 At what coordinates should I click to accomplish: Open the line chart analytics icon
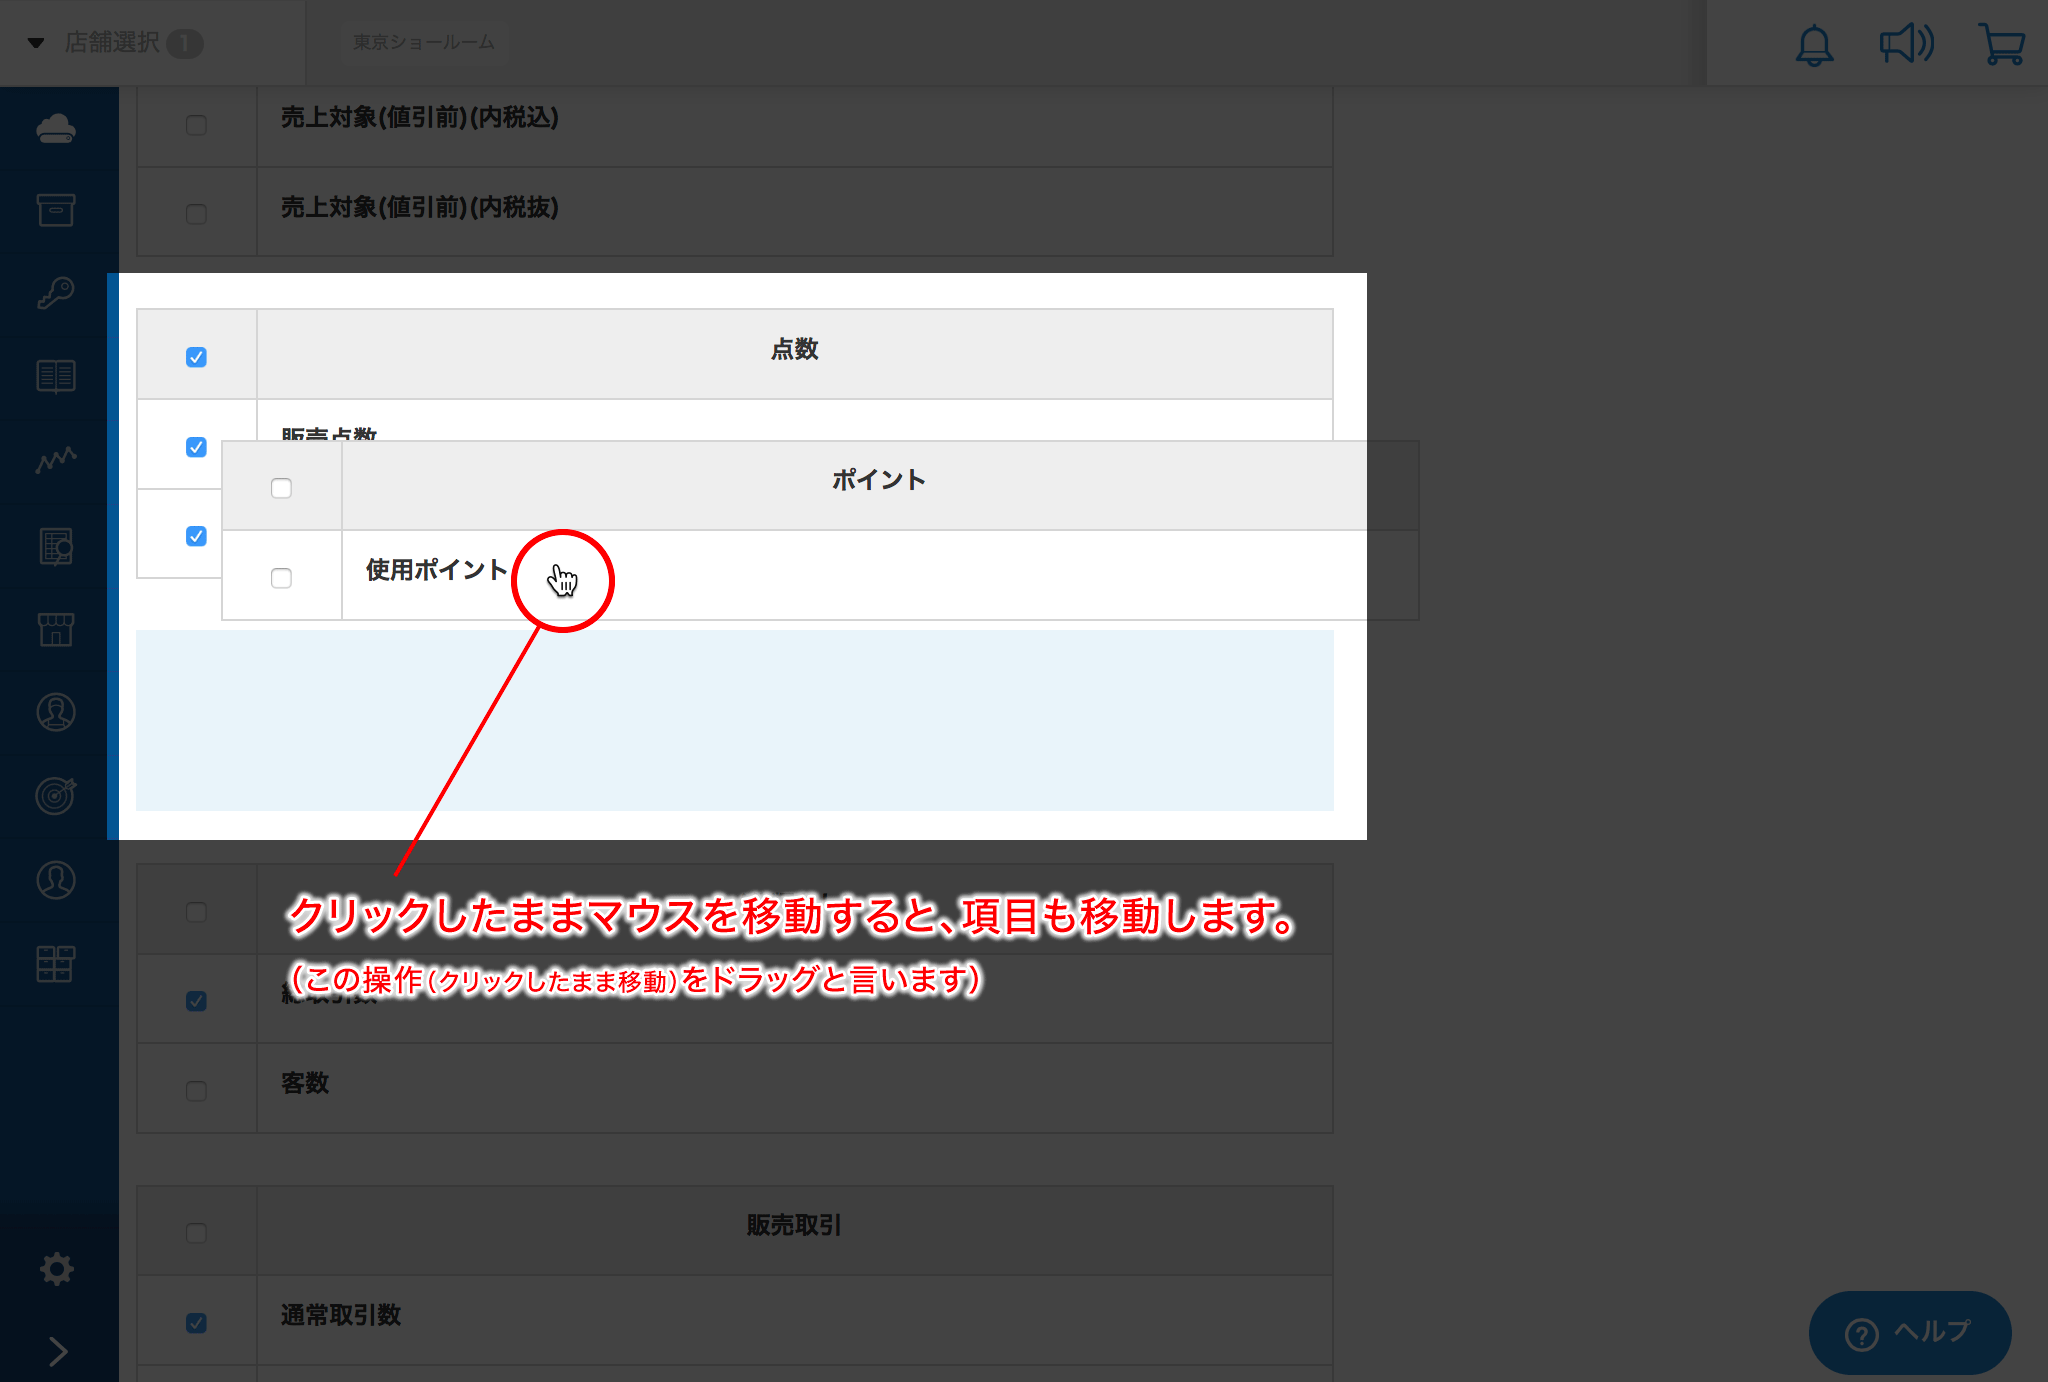click(56, 460)
